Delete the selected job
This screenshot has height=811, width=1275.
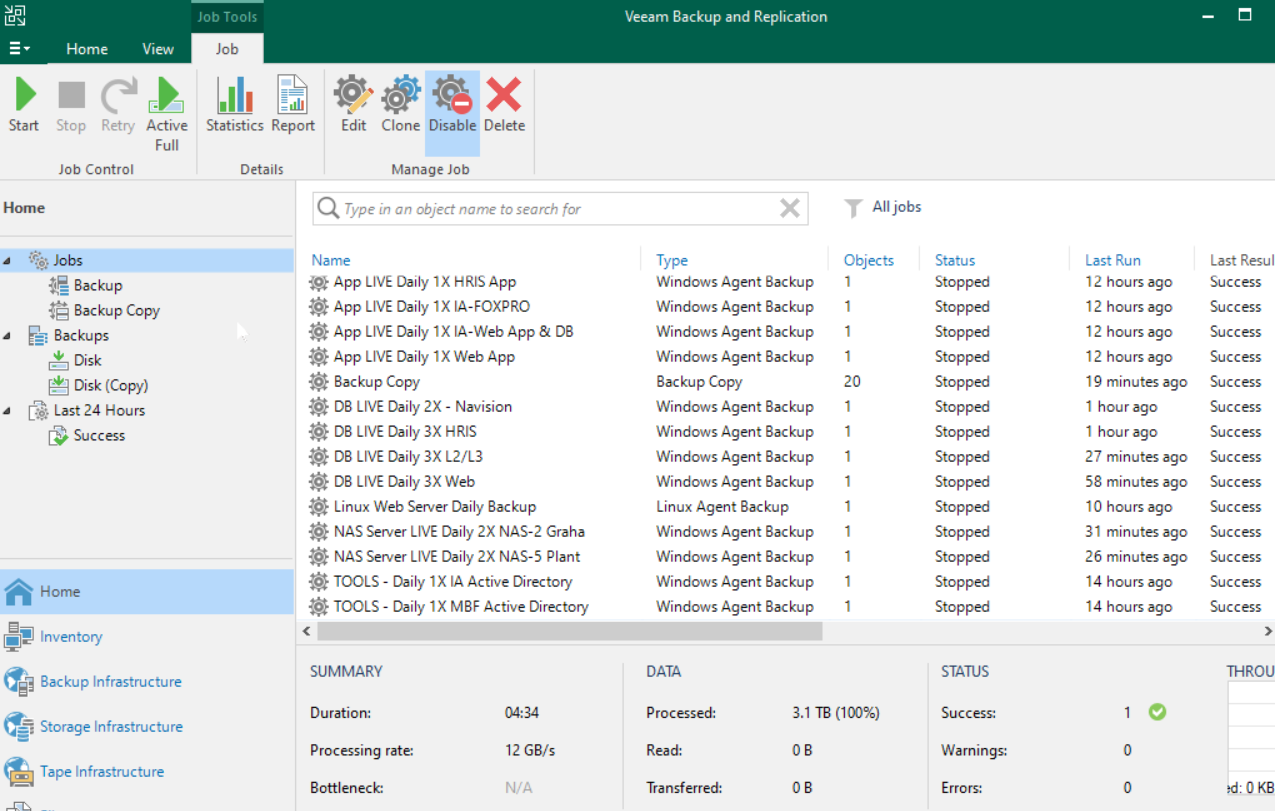coord(504,106)
